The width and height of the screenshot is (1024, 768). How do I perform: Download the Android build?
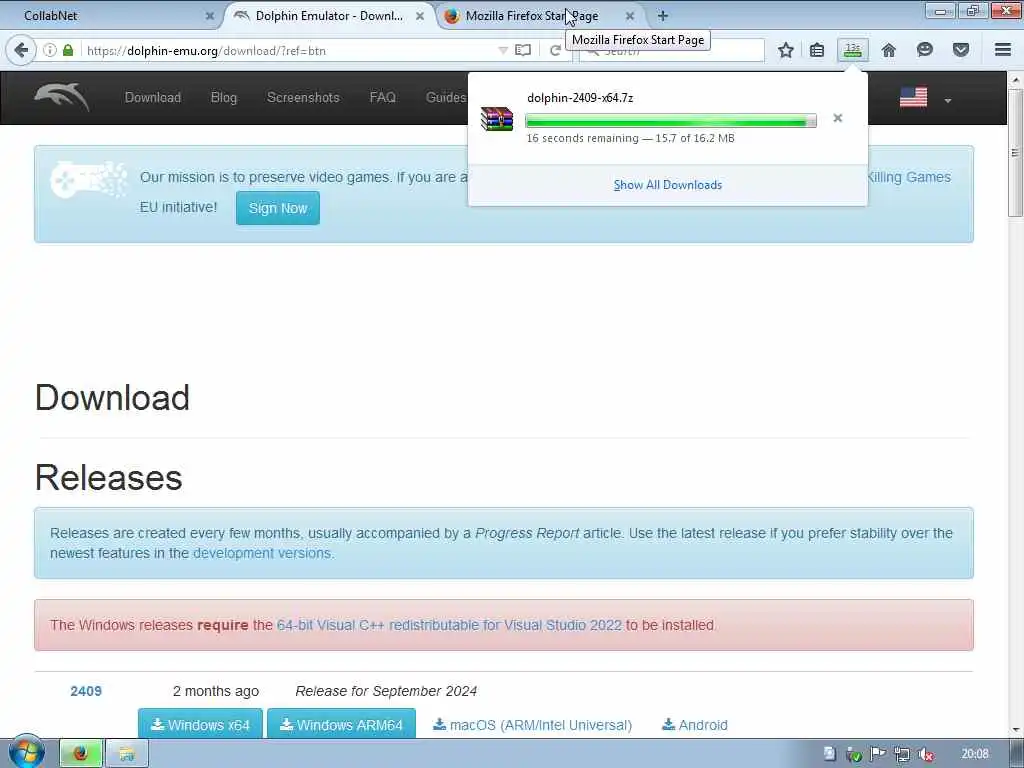click(x=695, y=725)
